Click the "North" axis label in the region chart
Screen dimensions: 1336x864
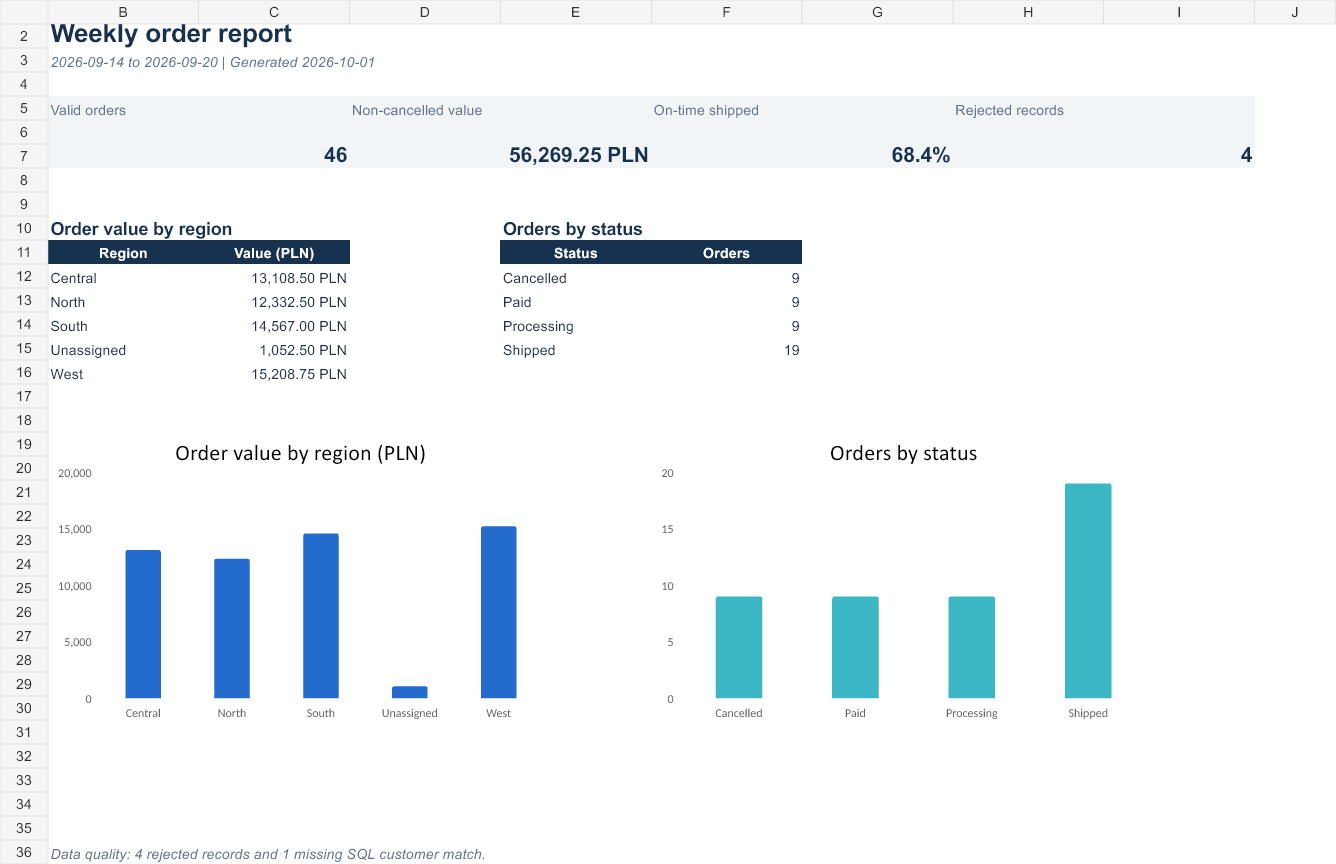[x=232, y=713]
